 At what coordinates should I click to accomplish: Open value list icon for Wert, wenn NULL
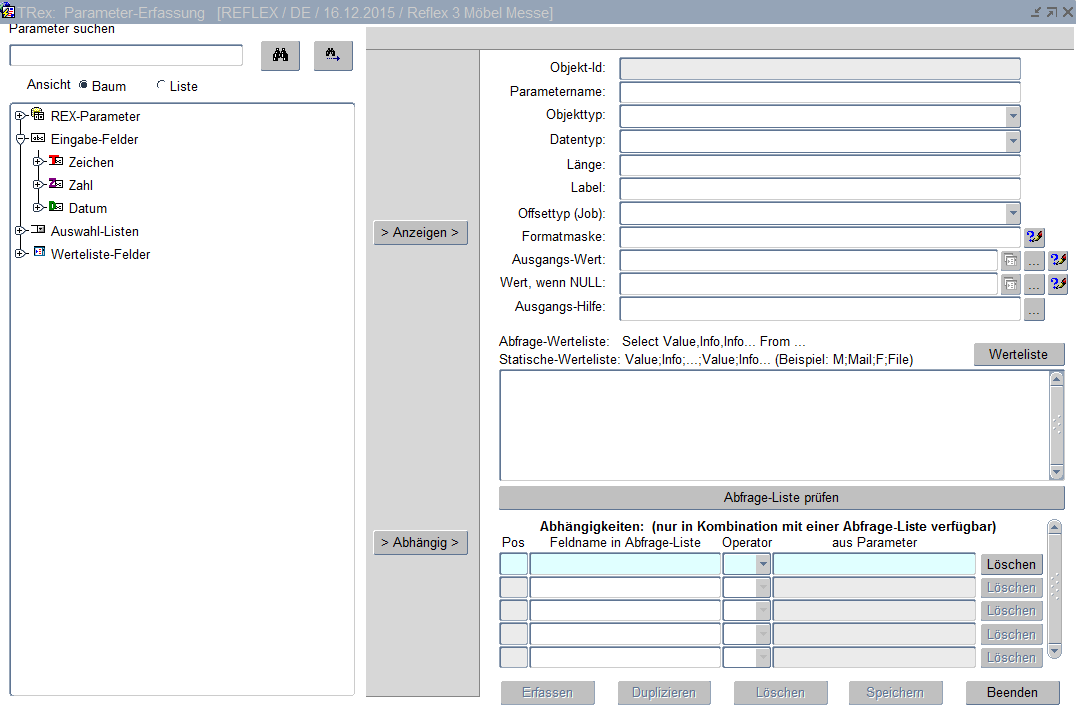[x=1010, y=285]
